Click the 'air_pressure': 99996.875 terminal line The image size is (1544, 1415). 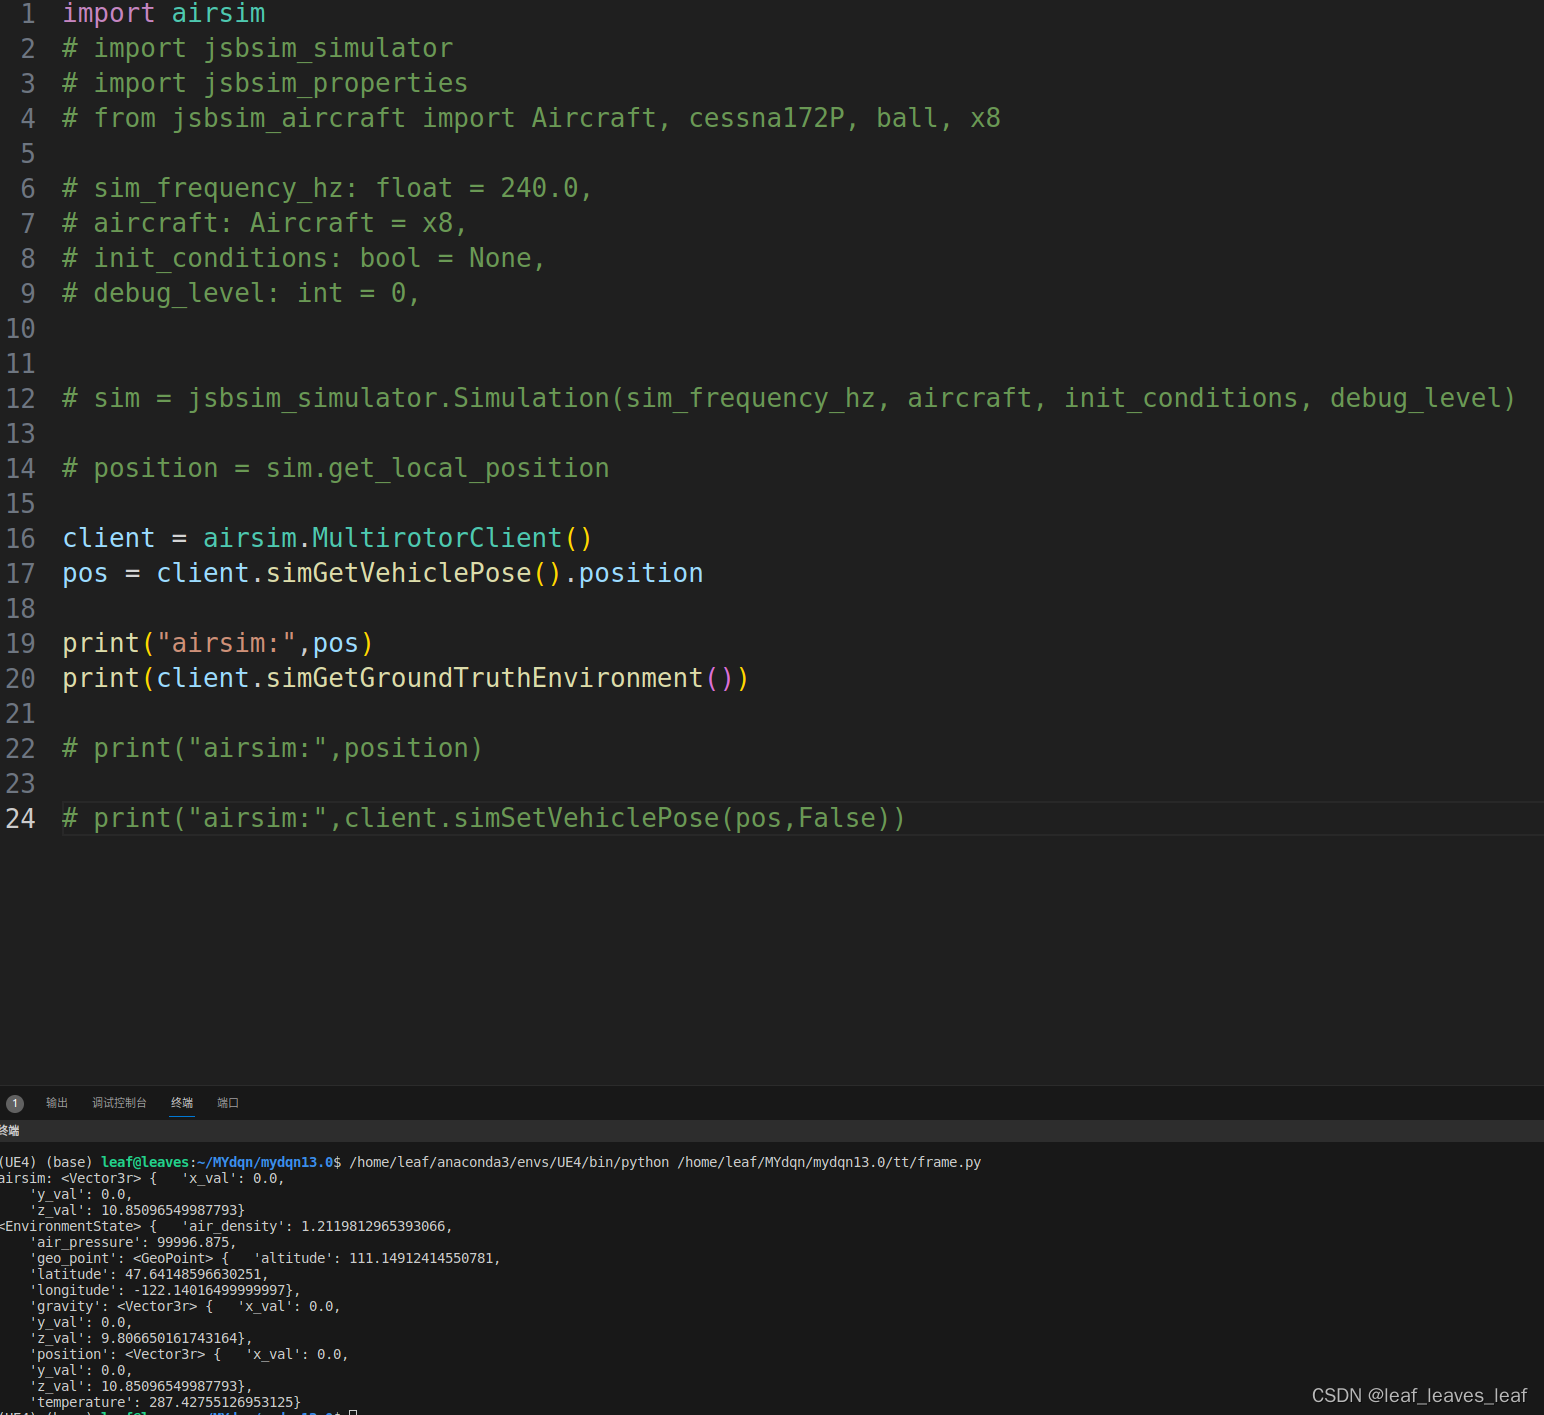(133, 1242)
